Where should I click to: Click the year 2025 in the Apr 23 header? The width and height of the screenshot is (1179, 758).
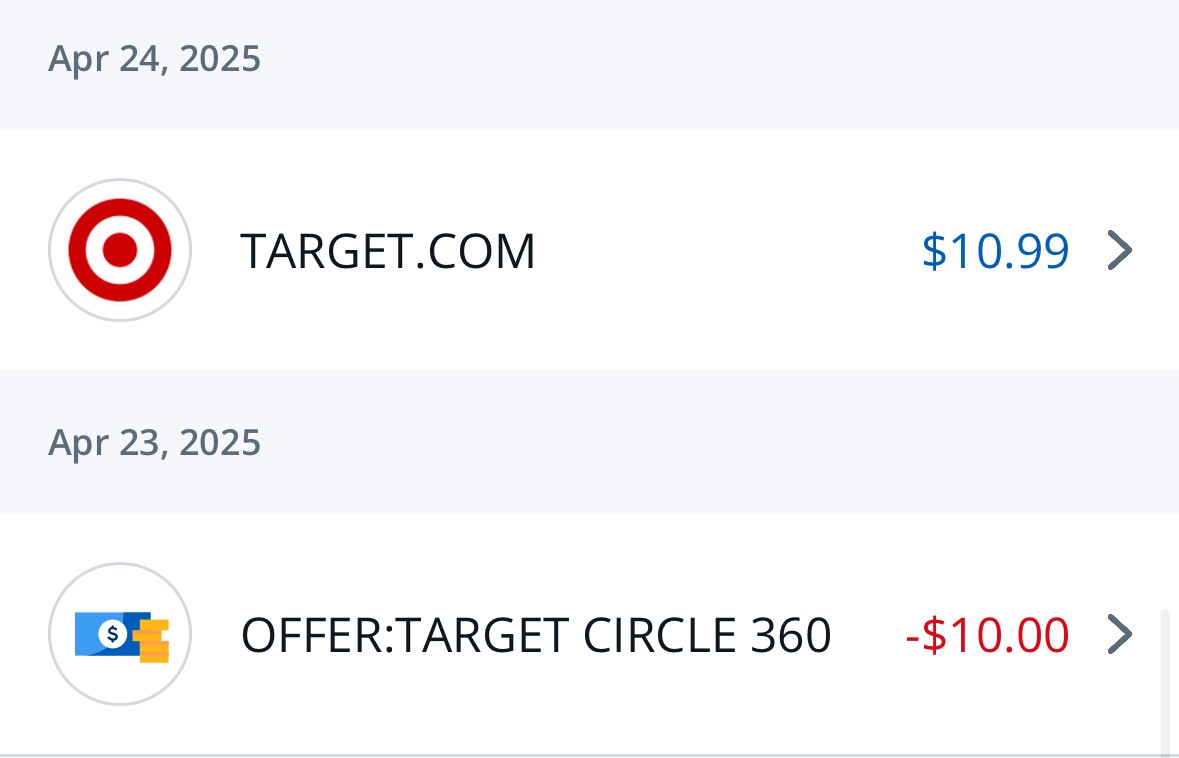tap(220, 442)
